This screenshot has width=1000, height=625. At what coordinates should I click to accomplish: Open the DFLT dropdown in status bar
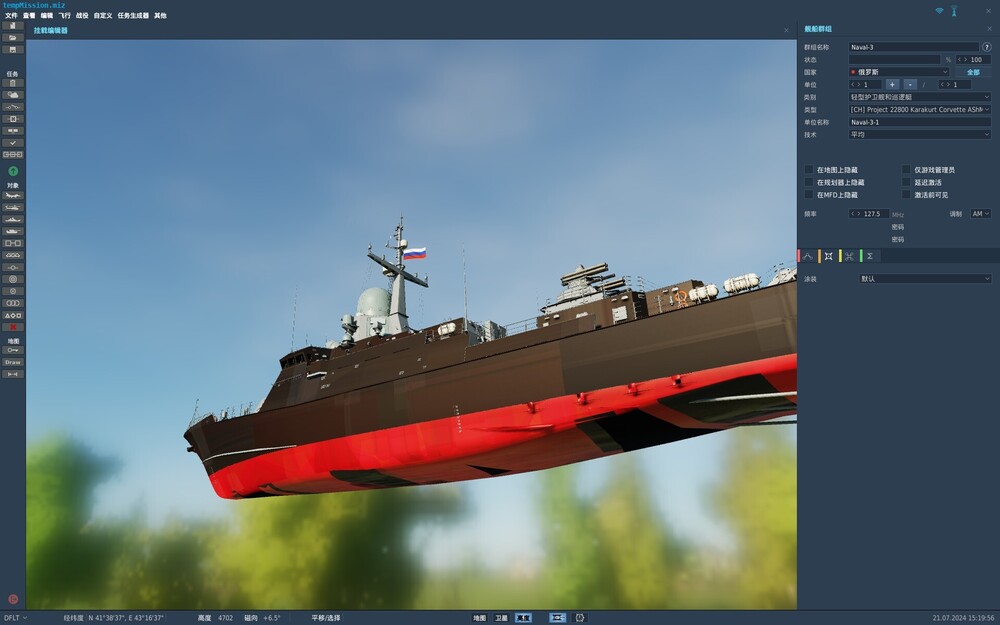(x=16, y=617)
